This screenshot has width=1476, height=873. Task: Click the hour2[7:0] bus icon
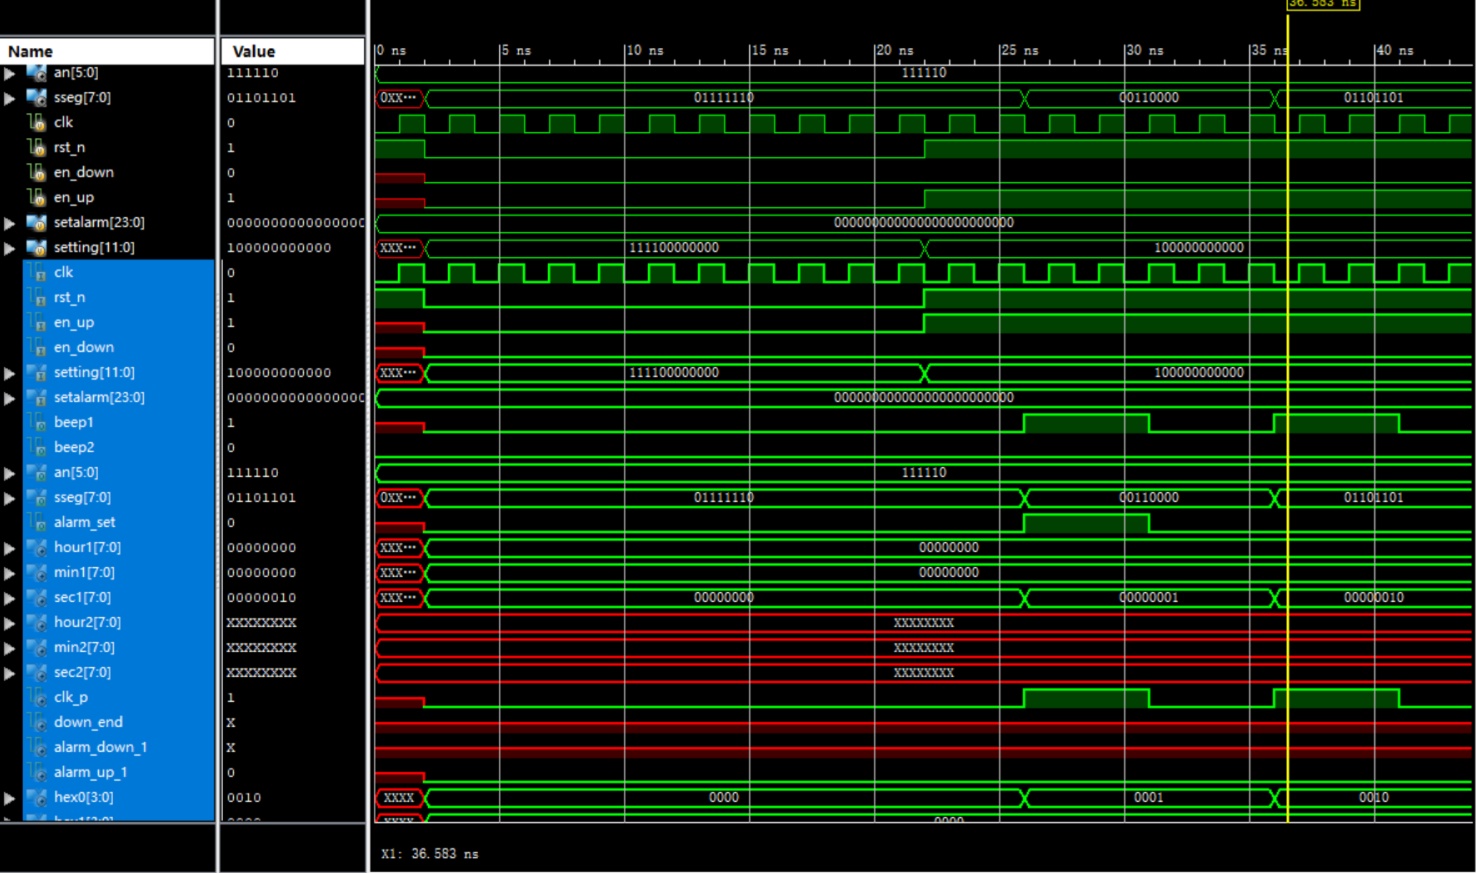tap(37, 623)
